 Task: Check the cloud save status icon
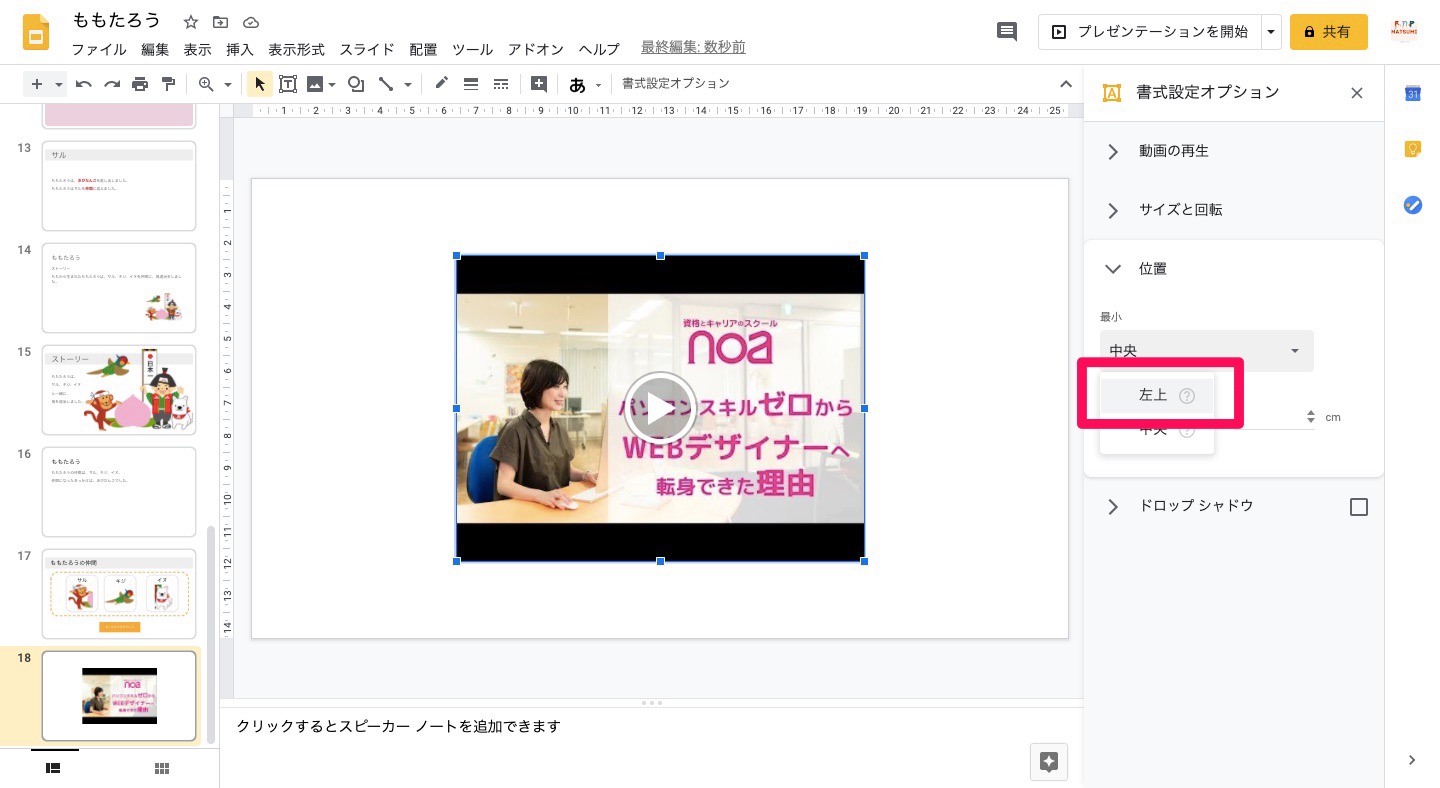coord(251,22)
